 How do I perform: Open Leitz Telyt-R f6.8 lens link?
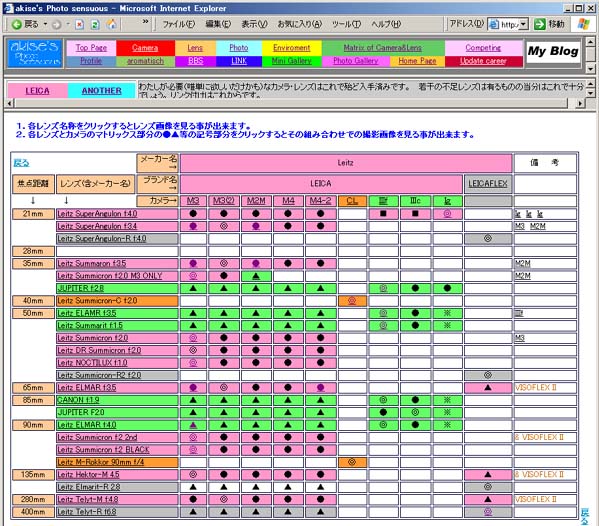[87, 511]
